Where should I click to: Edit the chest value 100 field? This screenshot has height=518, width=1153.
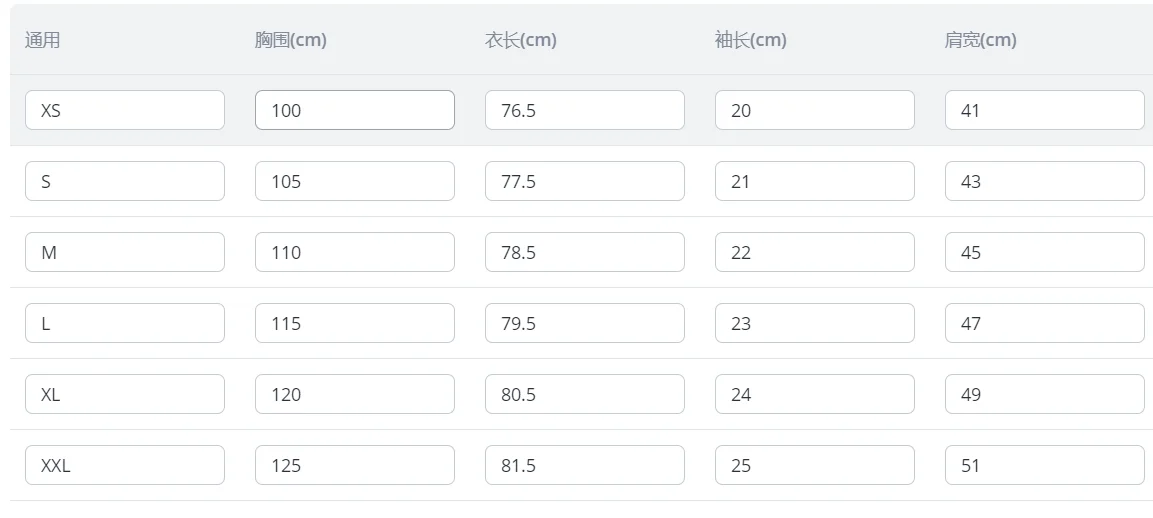(355, 110)
